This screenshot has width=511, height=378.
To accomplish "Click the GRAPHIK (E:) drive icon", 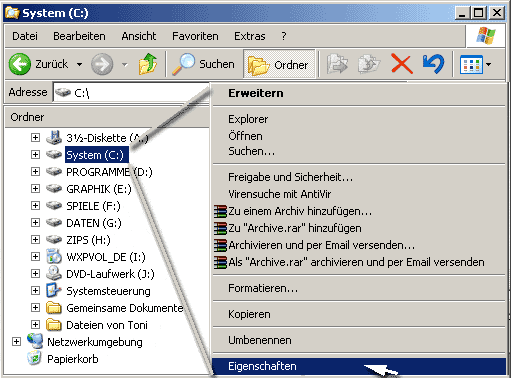I will [54, 189].
